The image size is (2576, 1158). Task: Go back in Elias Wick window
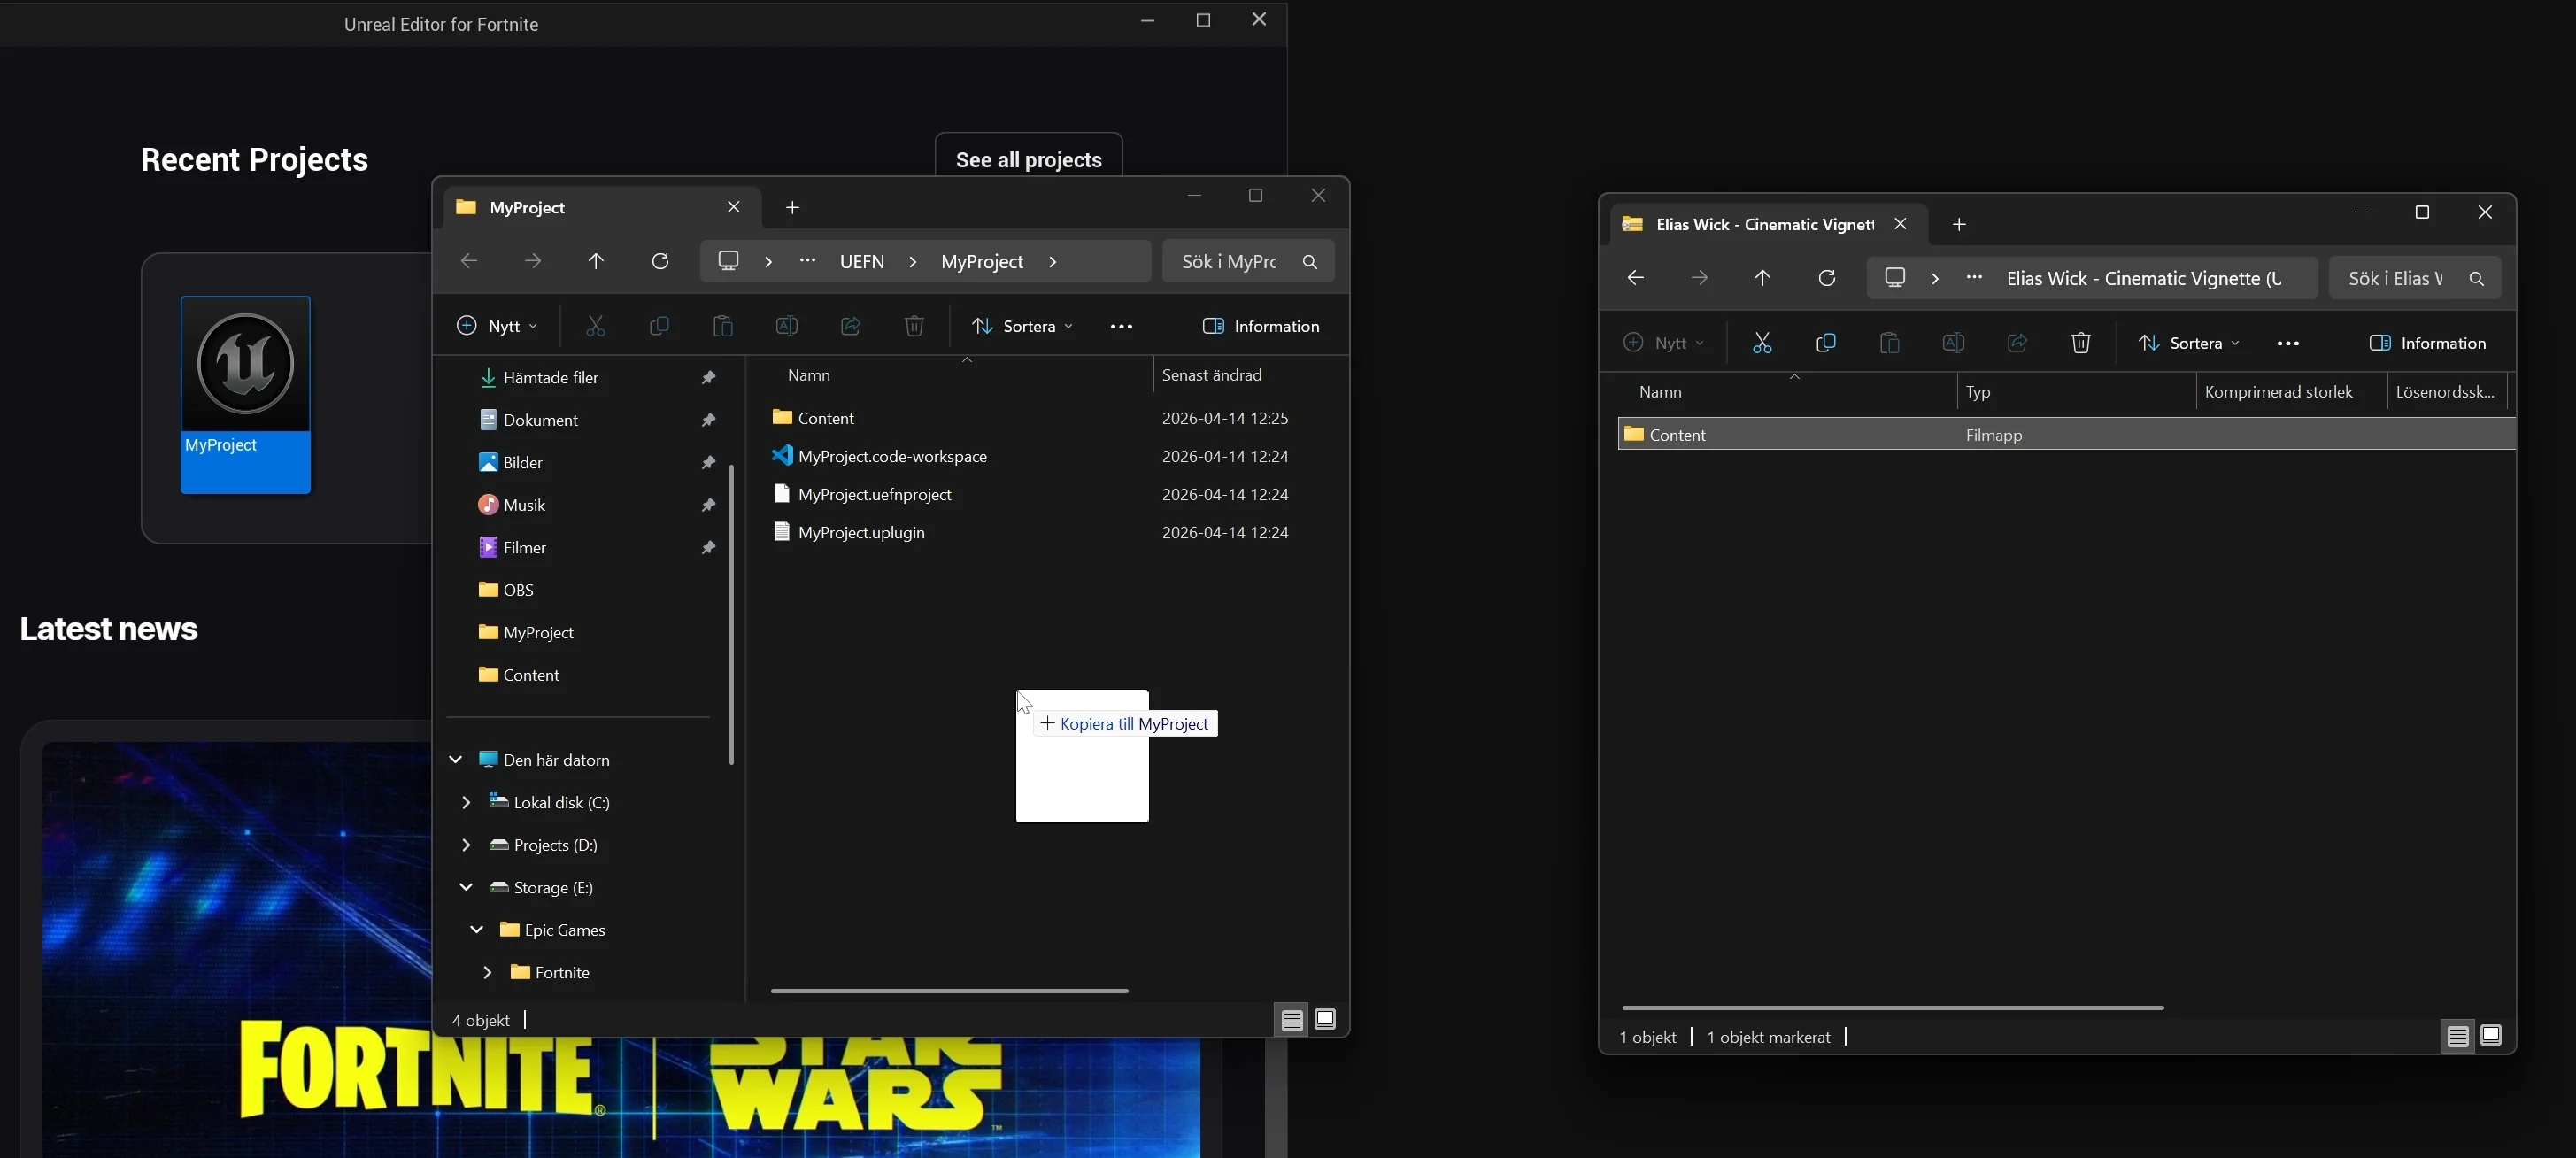click(x=1636, y=278)
